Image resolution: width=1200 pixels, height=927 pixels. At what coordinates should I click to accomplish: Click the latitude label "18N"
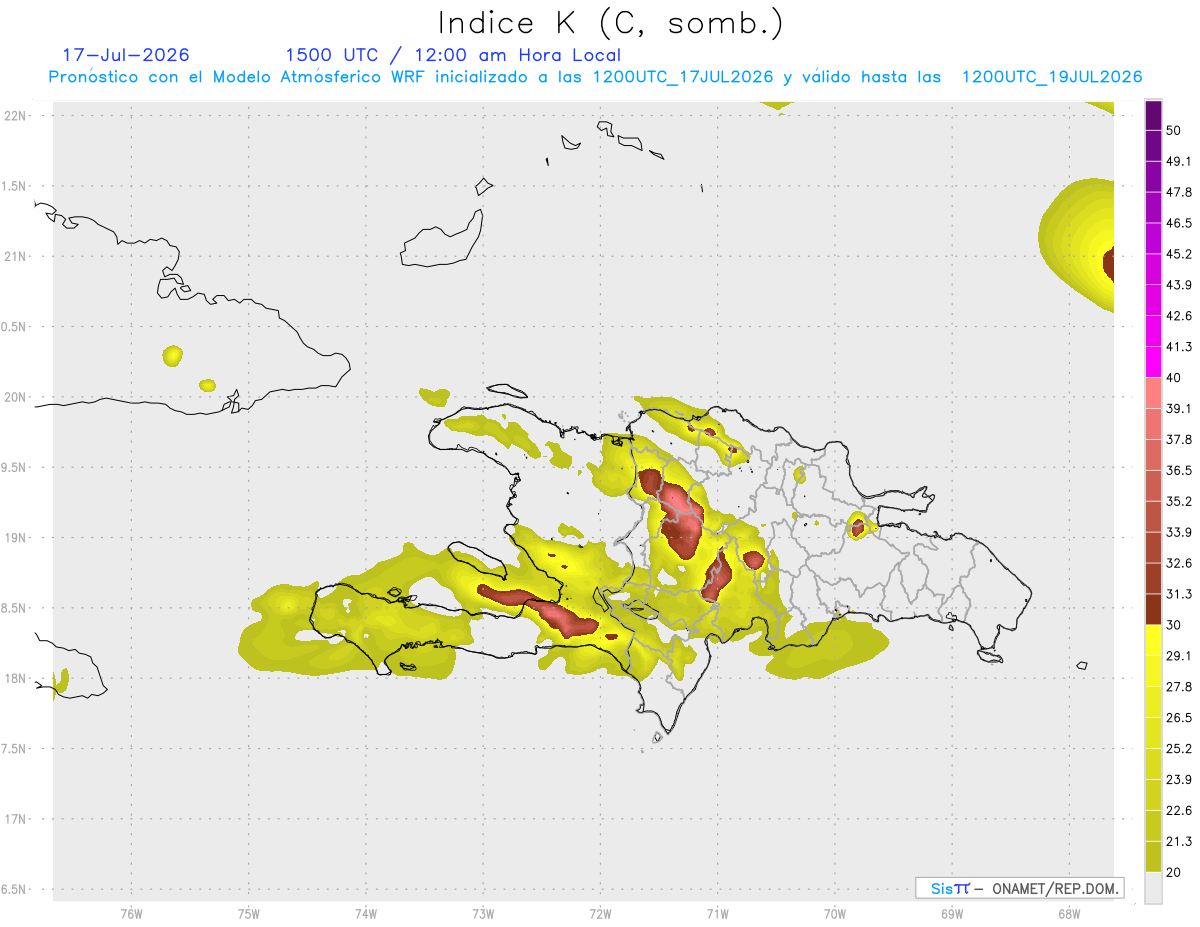(15, 678)
